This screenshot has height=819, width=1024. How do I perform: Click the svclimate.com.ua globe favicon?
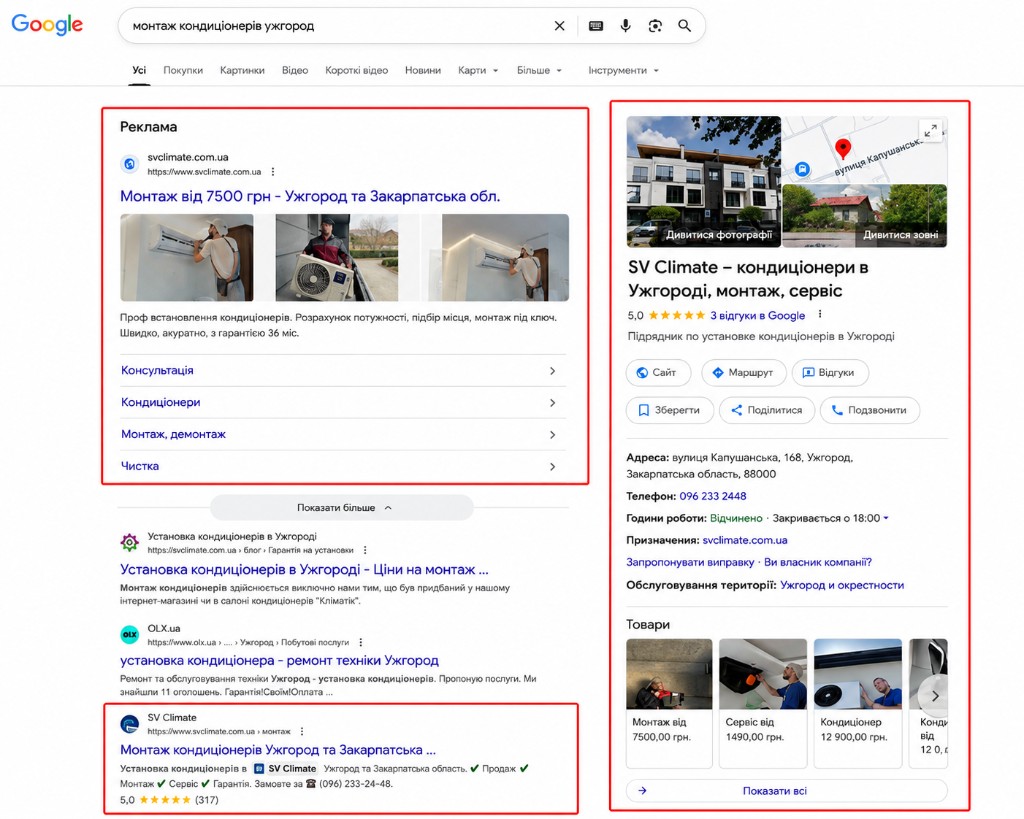(x=129, y=164)
